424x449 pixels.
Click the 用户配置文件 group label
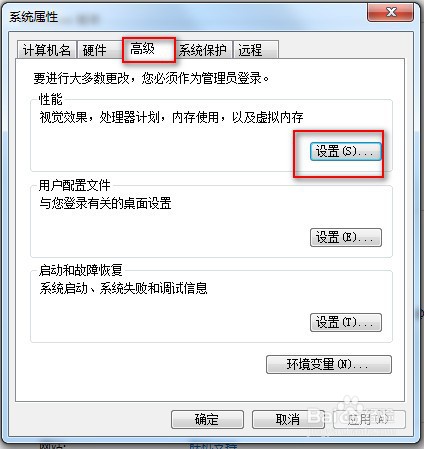point(74,185)
